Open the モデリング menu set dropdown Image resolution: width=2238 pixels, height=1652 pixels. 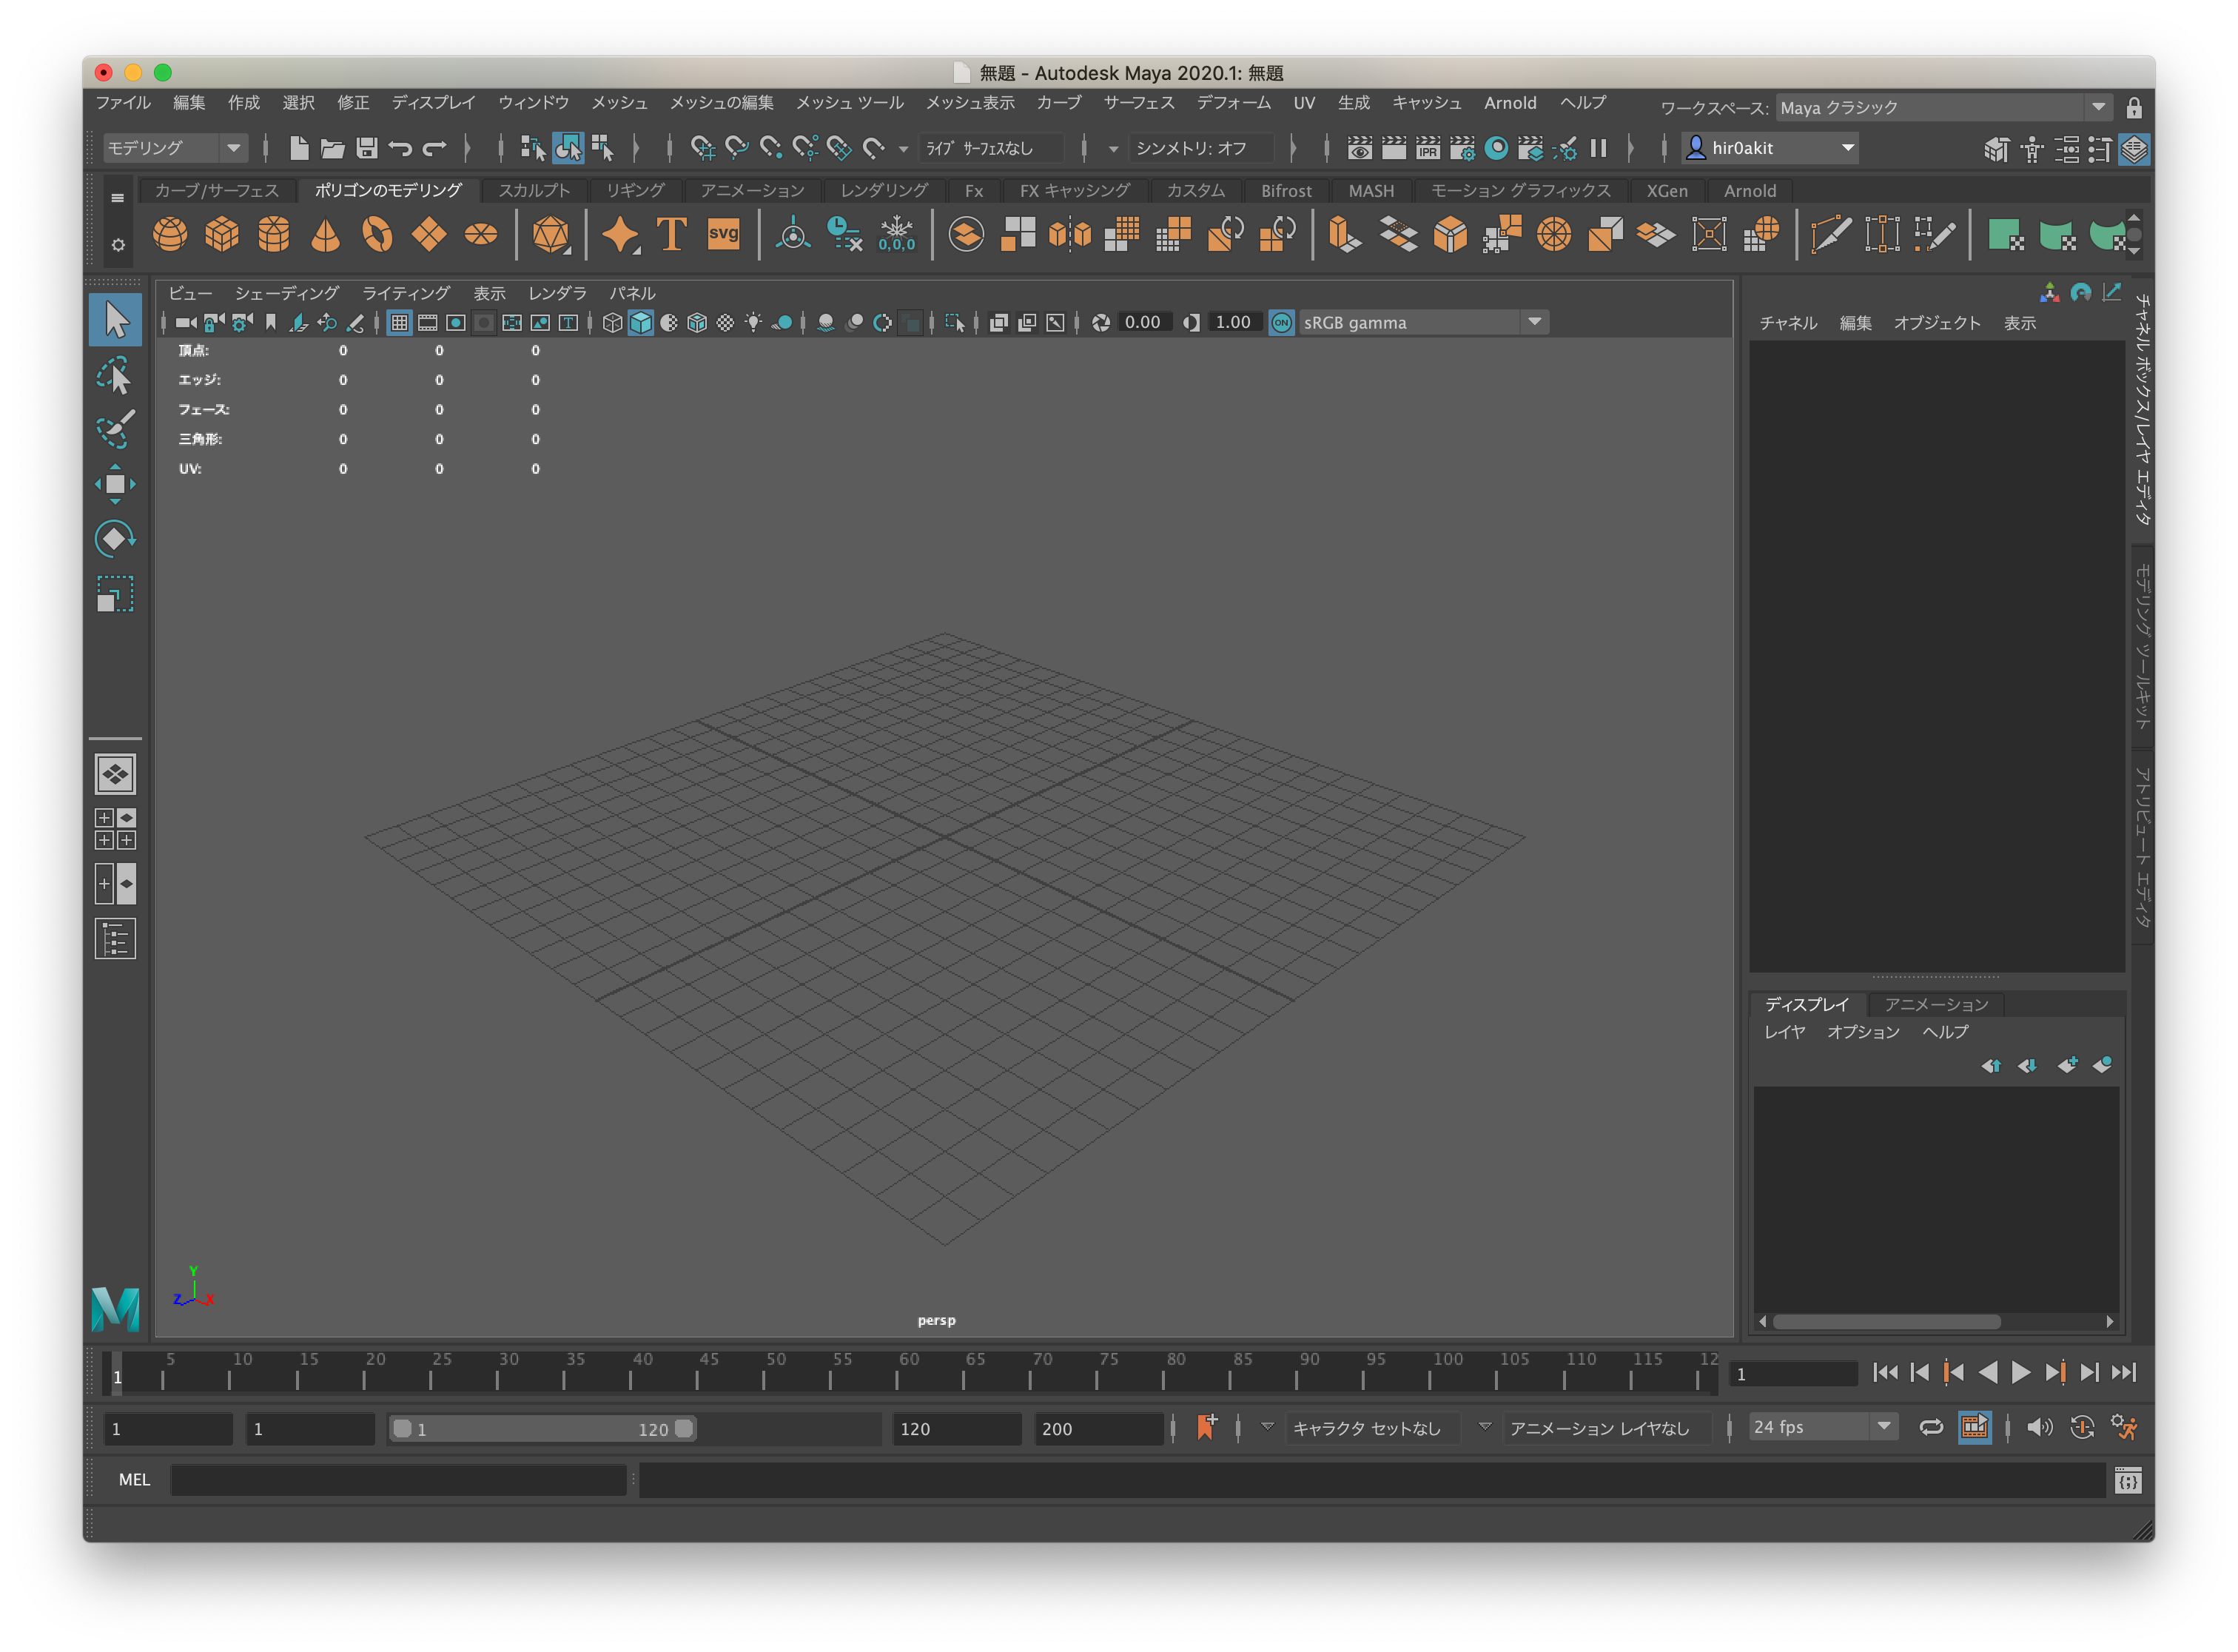point(175,148)
